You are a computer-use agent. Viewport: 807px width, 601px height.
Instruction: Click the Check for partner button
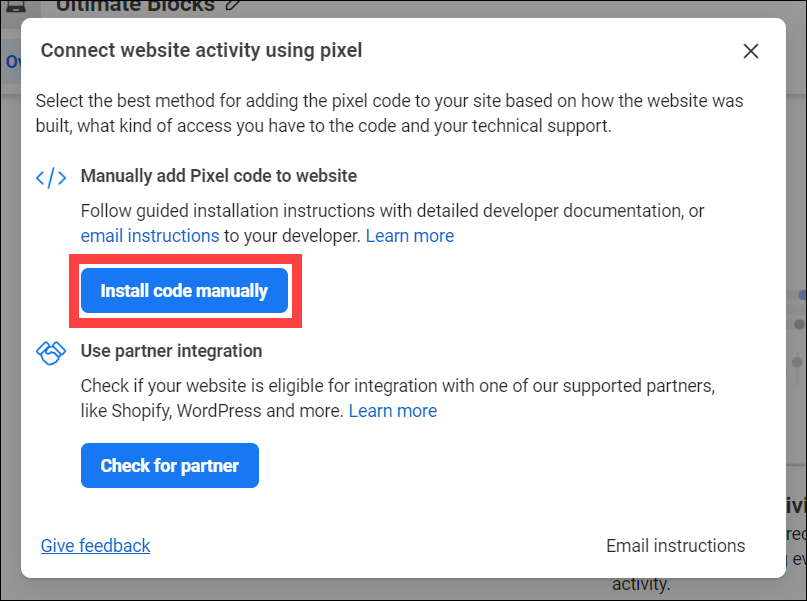tap(170, 466)
